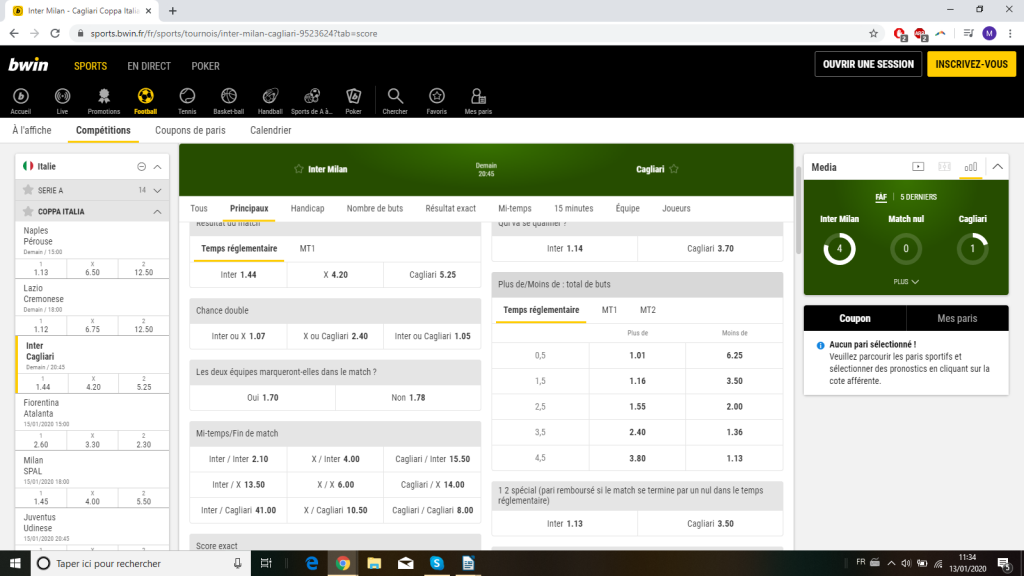Screen dimensions: 1024x576
Task: Select the Tennis sport icon
Action: click(187, 101)
